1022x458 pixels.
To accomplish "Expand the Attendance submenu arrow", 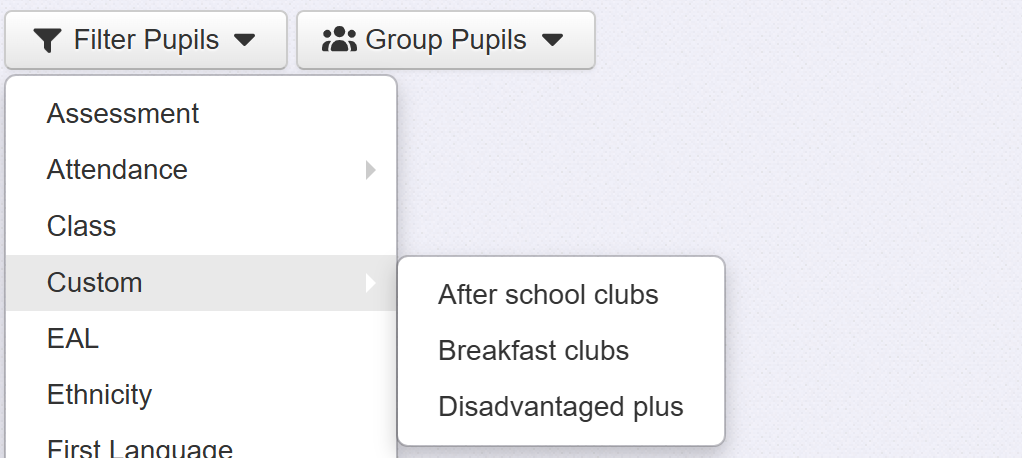I will (x=370, y=170).
